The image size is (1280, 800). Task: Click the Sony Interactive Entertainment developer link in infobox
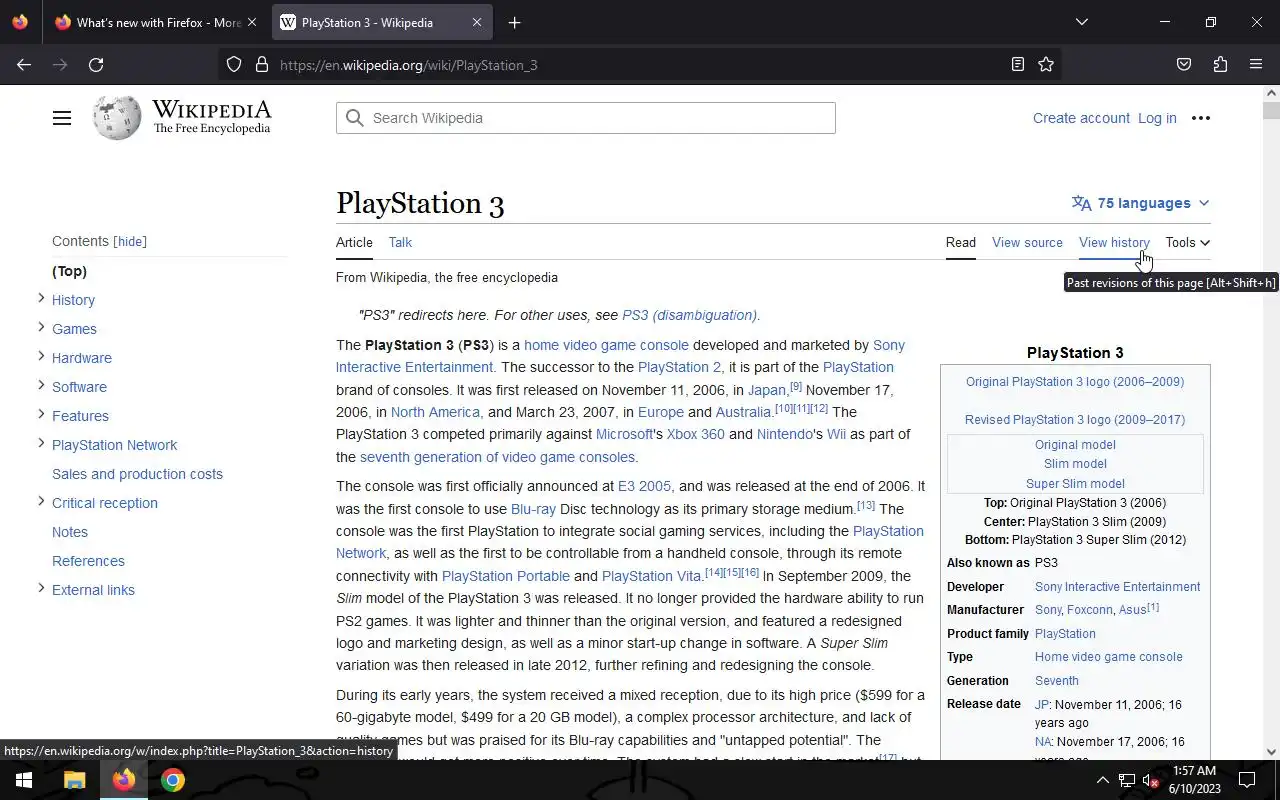[1117, 587]
